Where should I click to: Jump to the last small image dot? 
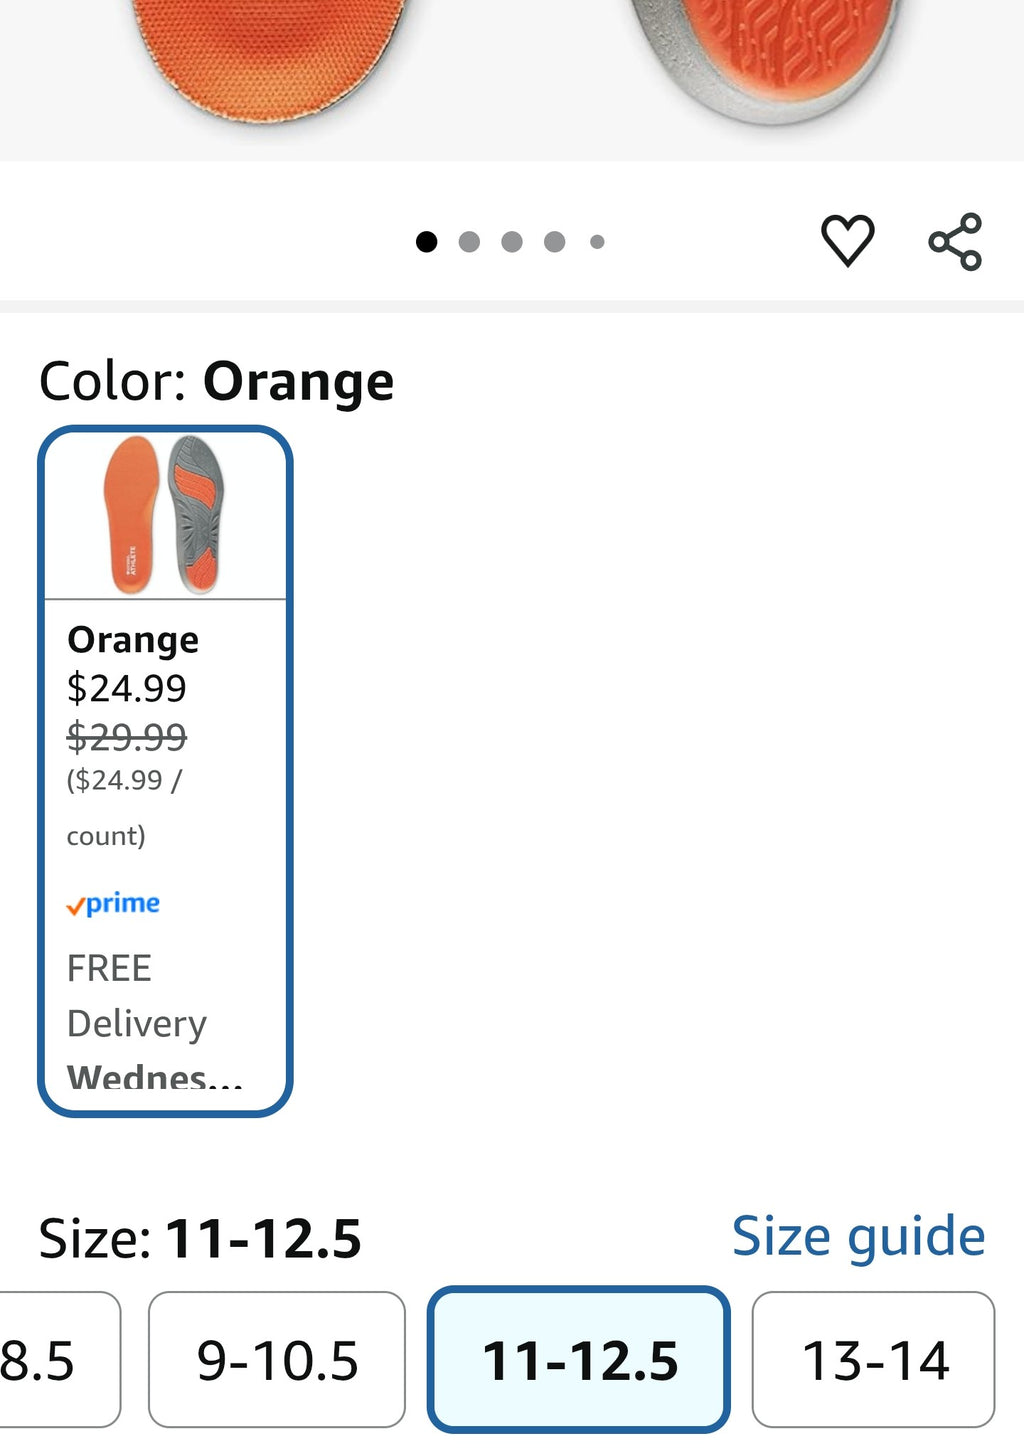click(x=597, y=242)
